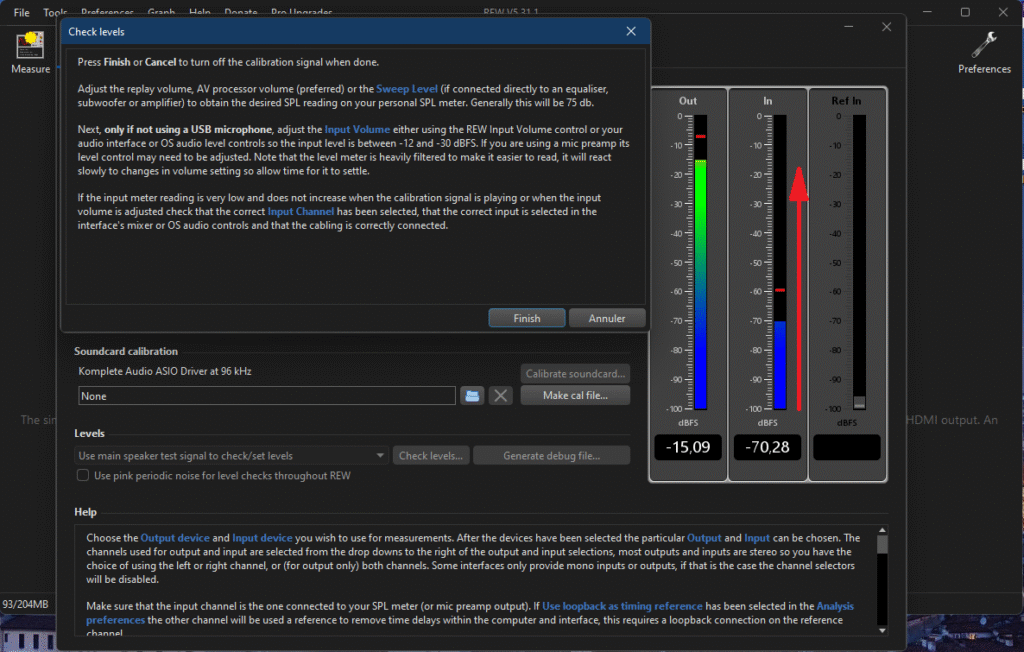Click Finish in the Check levels dialog
The image size is (1024, 652).
point(527,319)
